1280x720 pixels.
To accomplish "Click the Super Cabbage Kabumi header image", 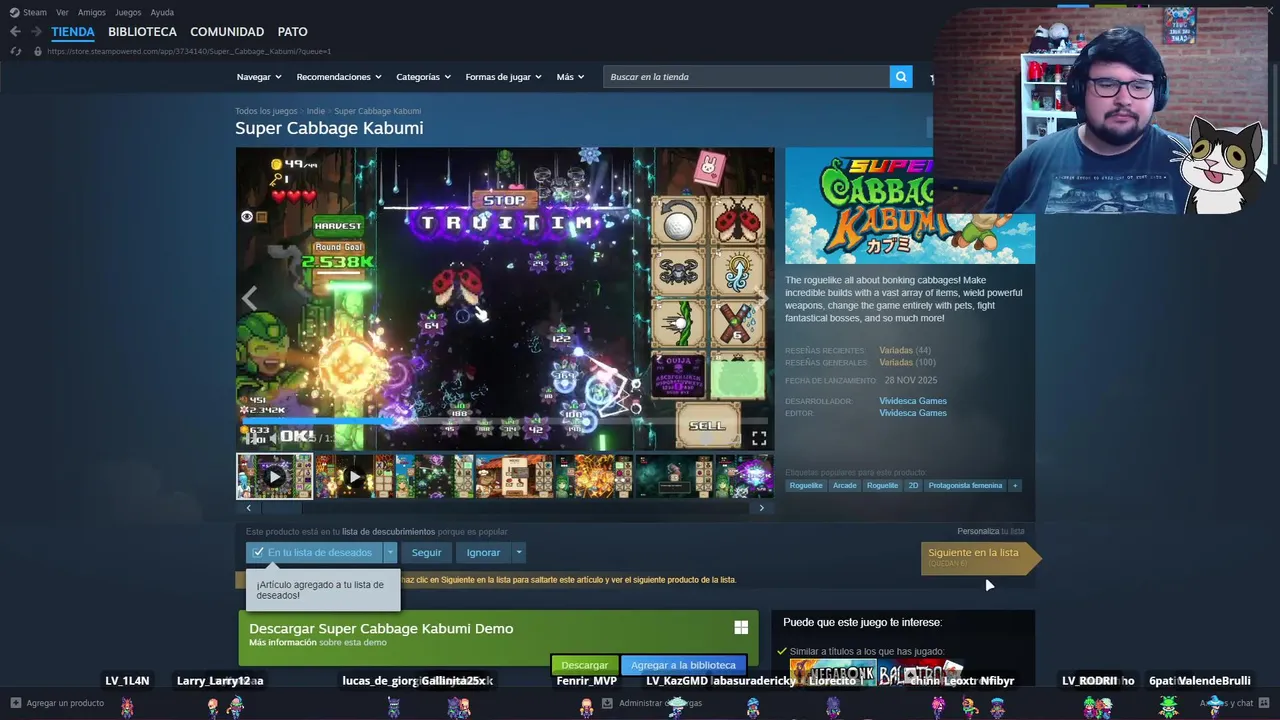I will pos(910,206).
